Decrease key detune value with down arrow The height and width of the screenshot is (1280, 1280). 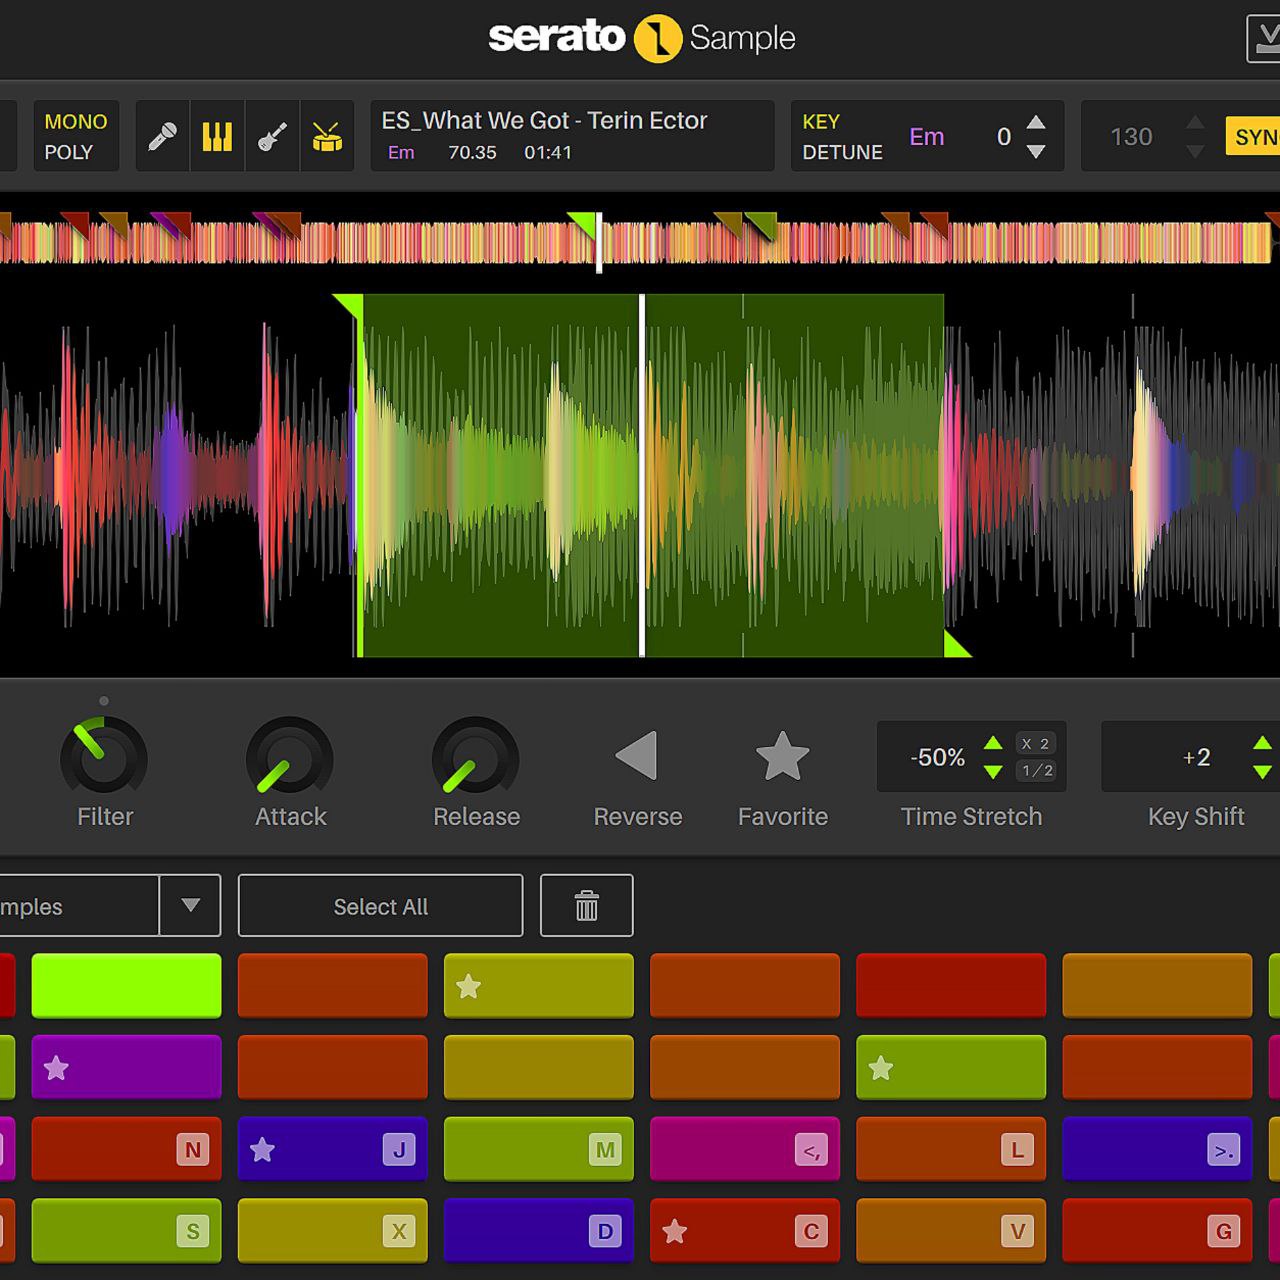1036,152
